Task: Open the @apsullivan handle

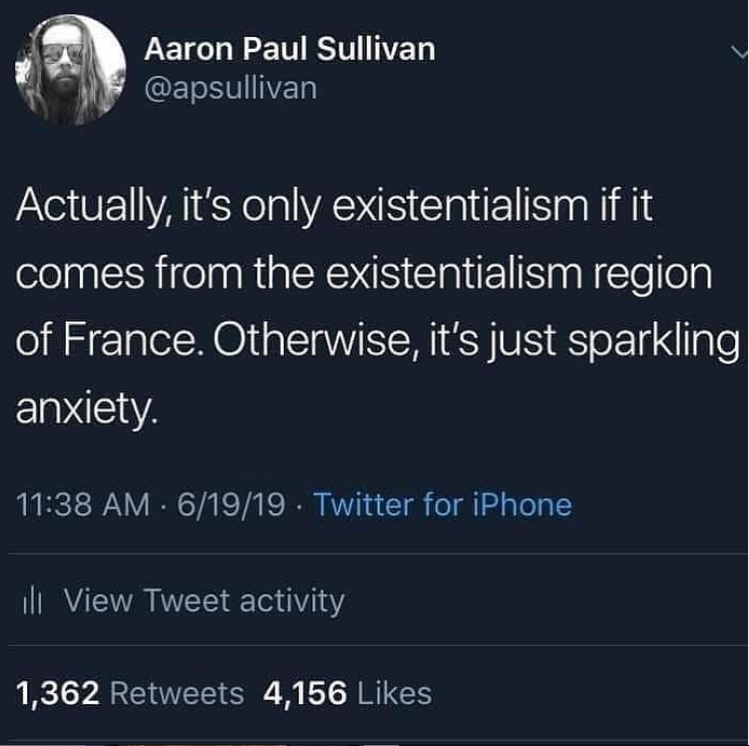Action: click(231, 89)
